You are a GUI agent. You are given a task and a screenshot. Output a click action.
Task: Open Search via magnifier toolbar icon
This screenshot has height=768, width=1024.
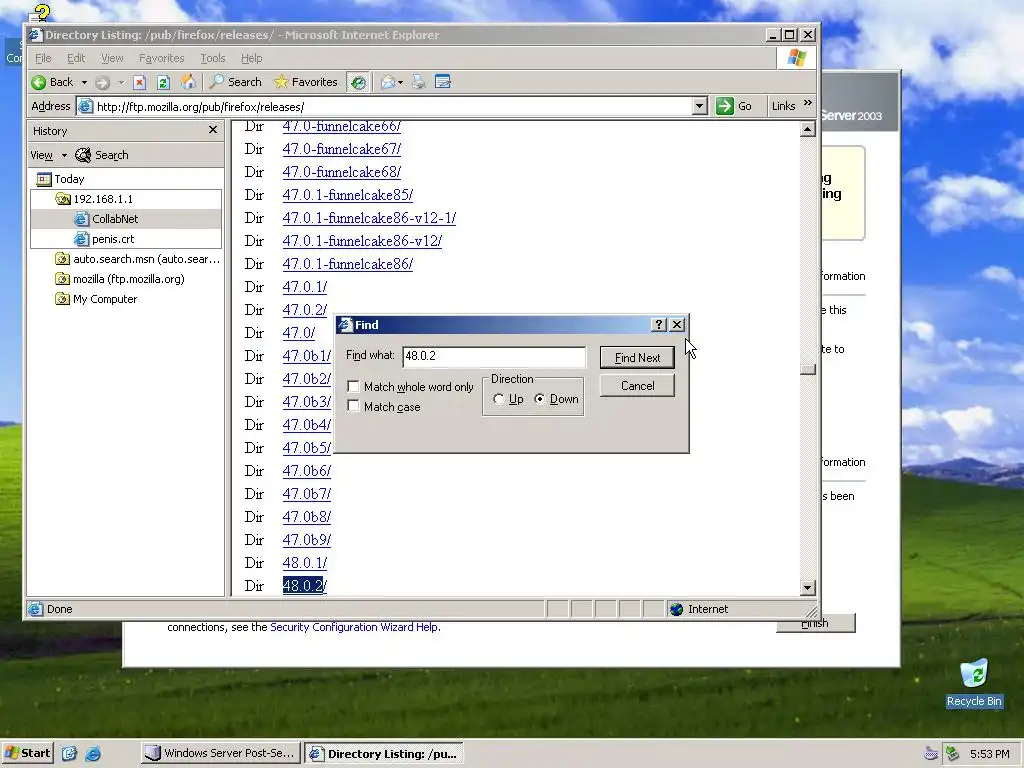(x=236, y=82)
